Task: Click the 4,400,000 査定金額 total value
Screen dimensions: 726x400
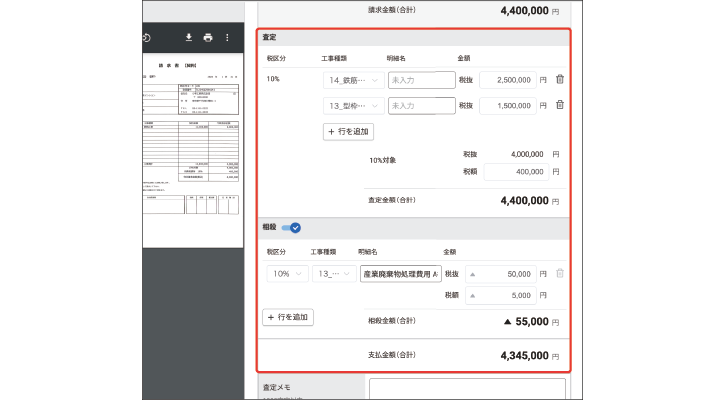Action: pyautogui.click(x=525, y=200)
